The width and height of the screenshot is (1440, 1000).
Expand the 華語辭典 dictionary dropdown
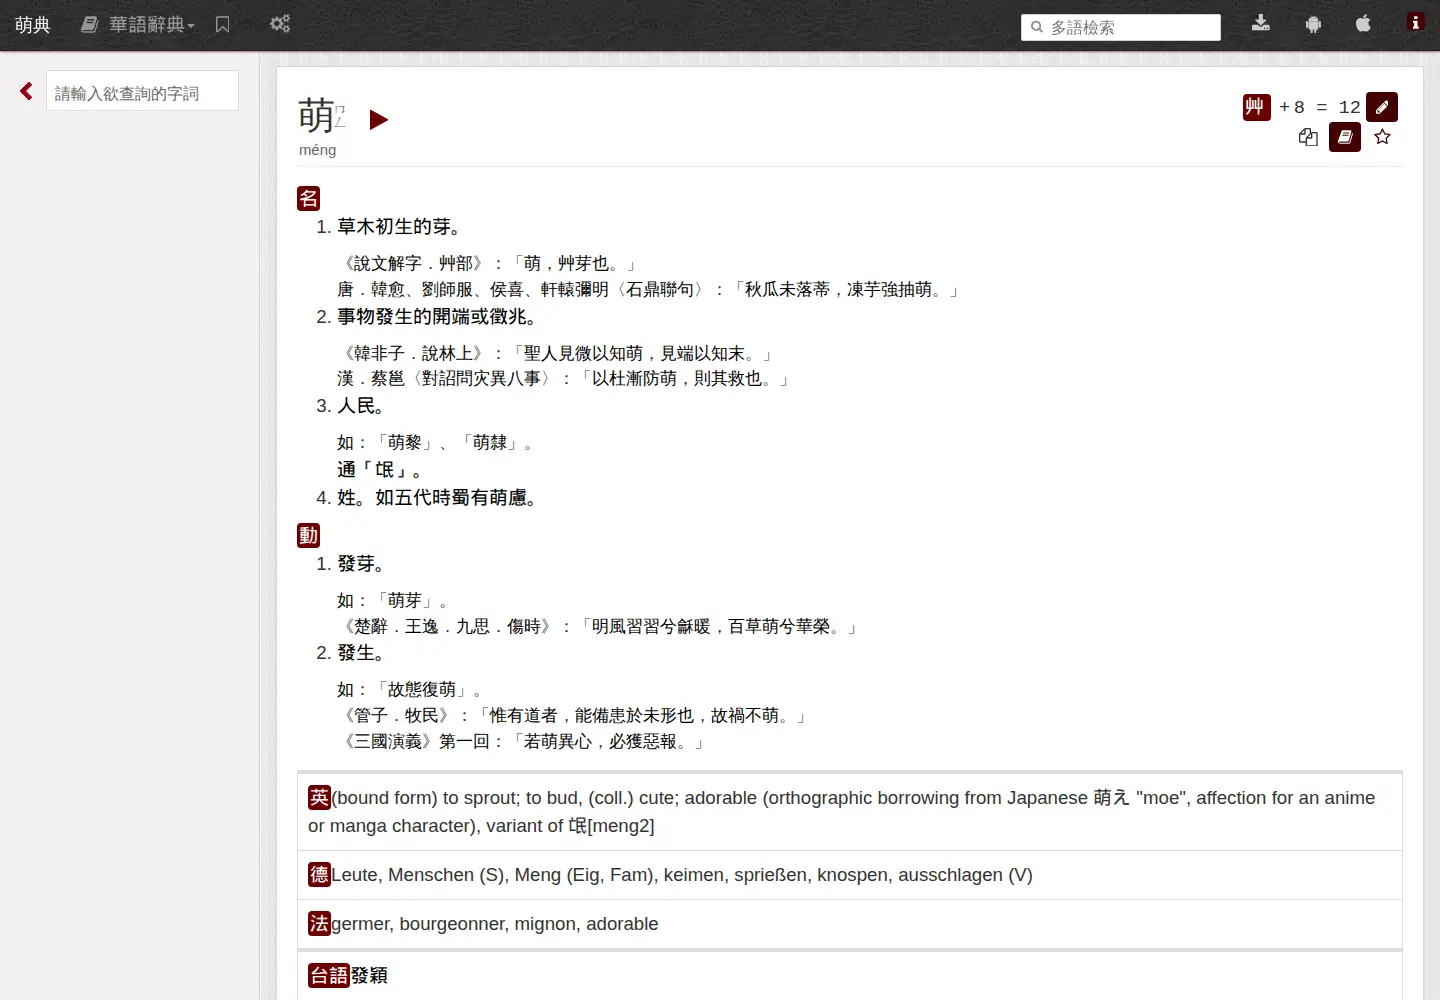pos(138,25)
